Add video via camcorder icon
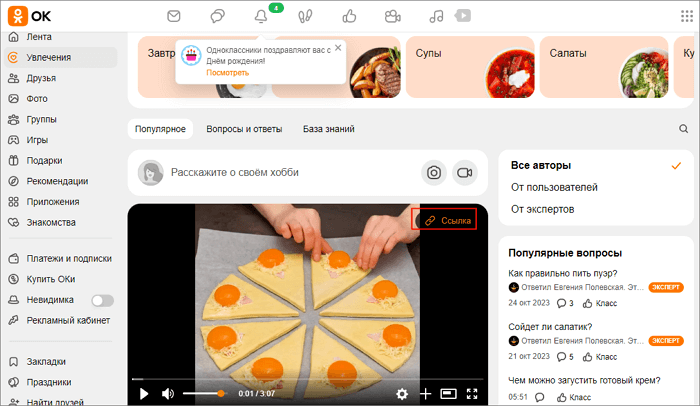700x406 pixels. [465, 172]
